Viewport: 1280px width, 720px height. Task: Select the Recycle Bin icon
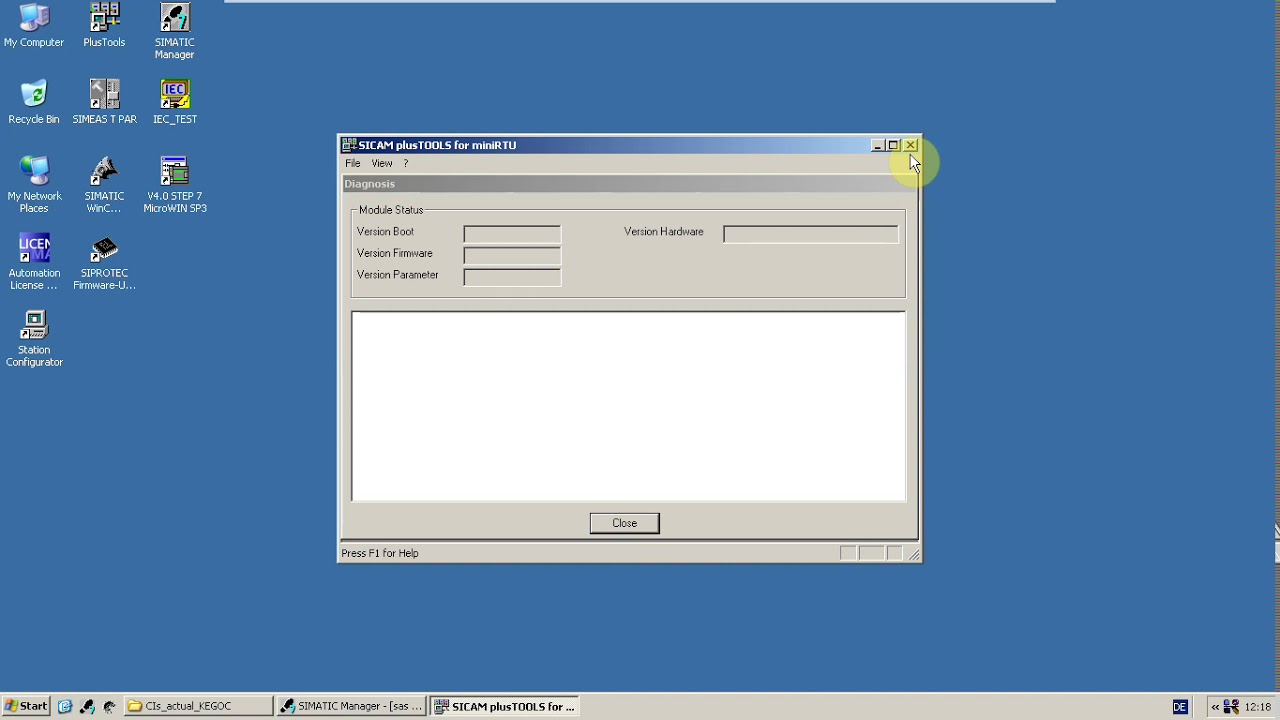[x=34, y=102]
